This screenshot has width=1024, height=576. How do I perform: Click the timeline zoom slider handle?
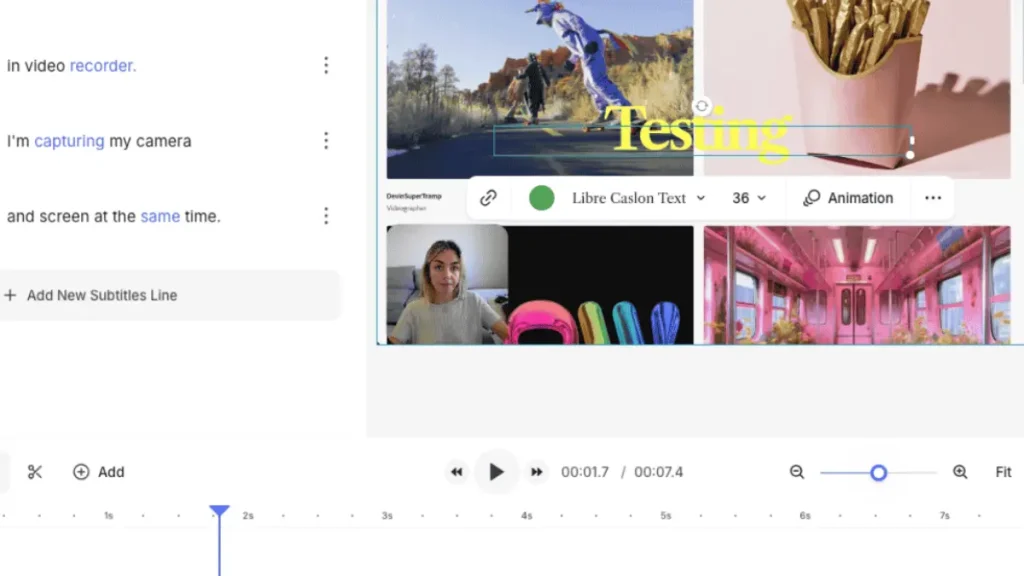[x=878, y=471]
